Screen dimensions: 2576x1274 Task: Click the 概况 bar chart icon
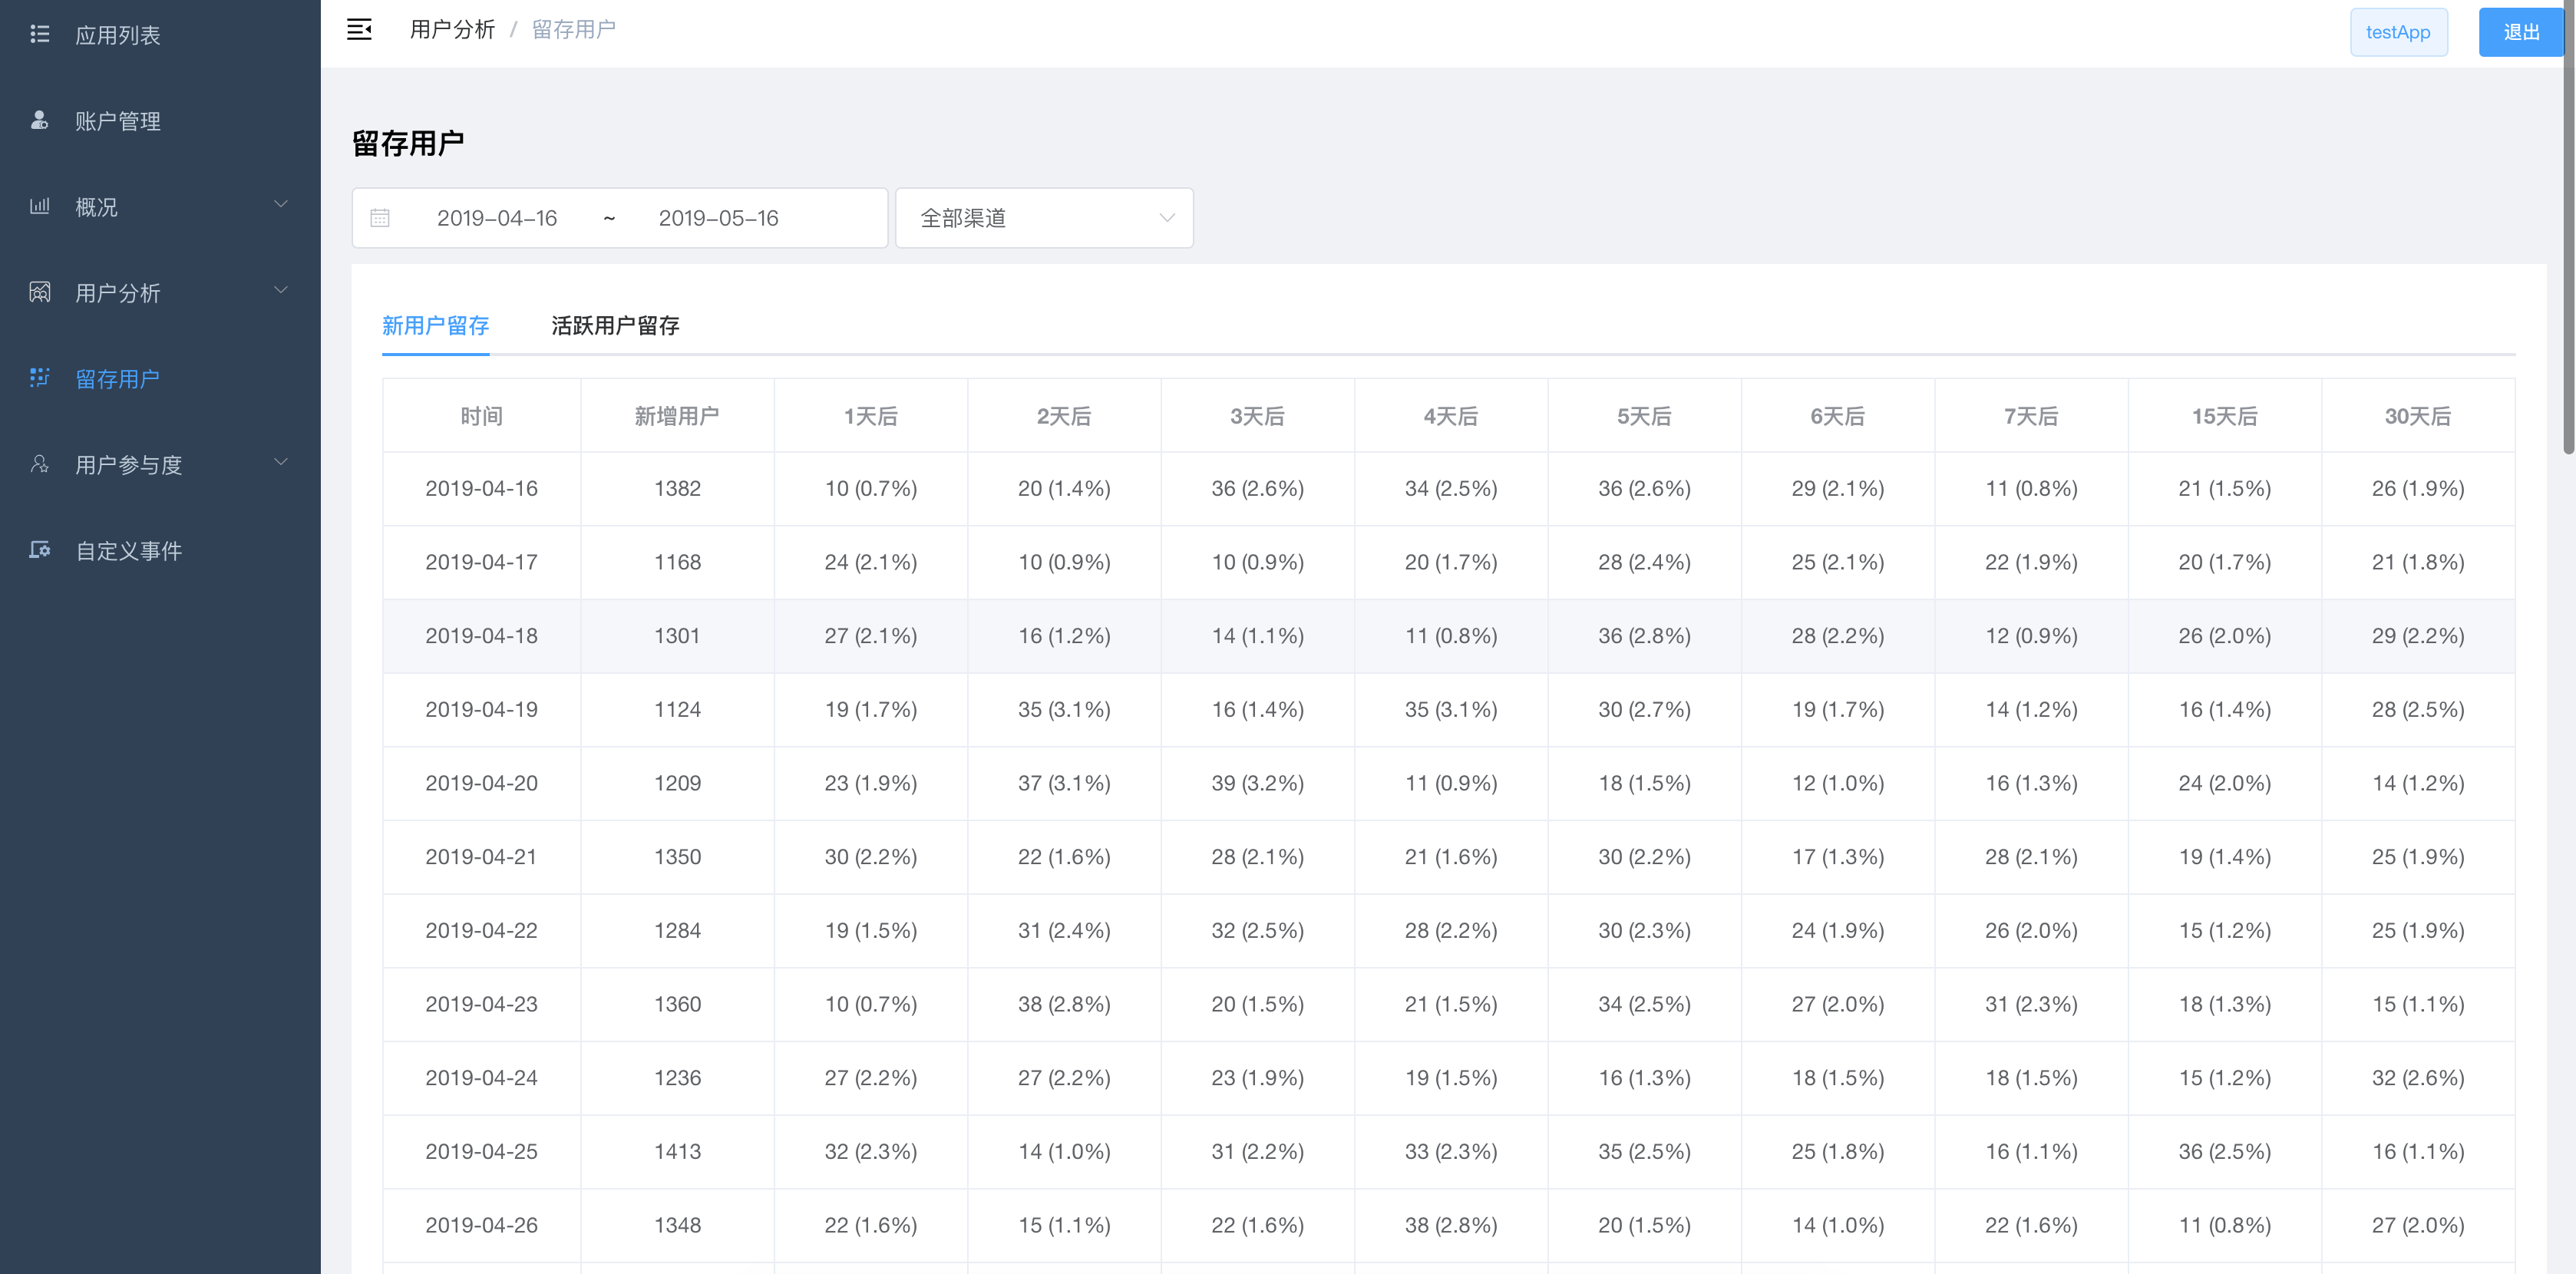[x=40, y=206]
